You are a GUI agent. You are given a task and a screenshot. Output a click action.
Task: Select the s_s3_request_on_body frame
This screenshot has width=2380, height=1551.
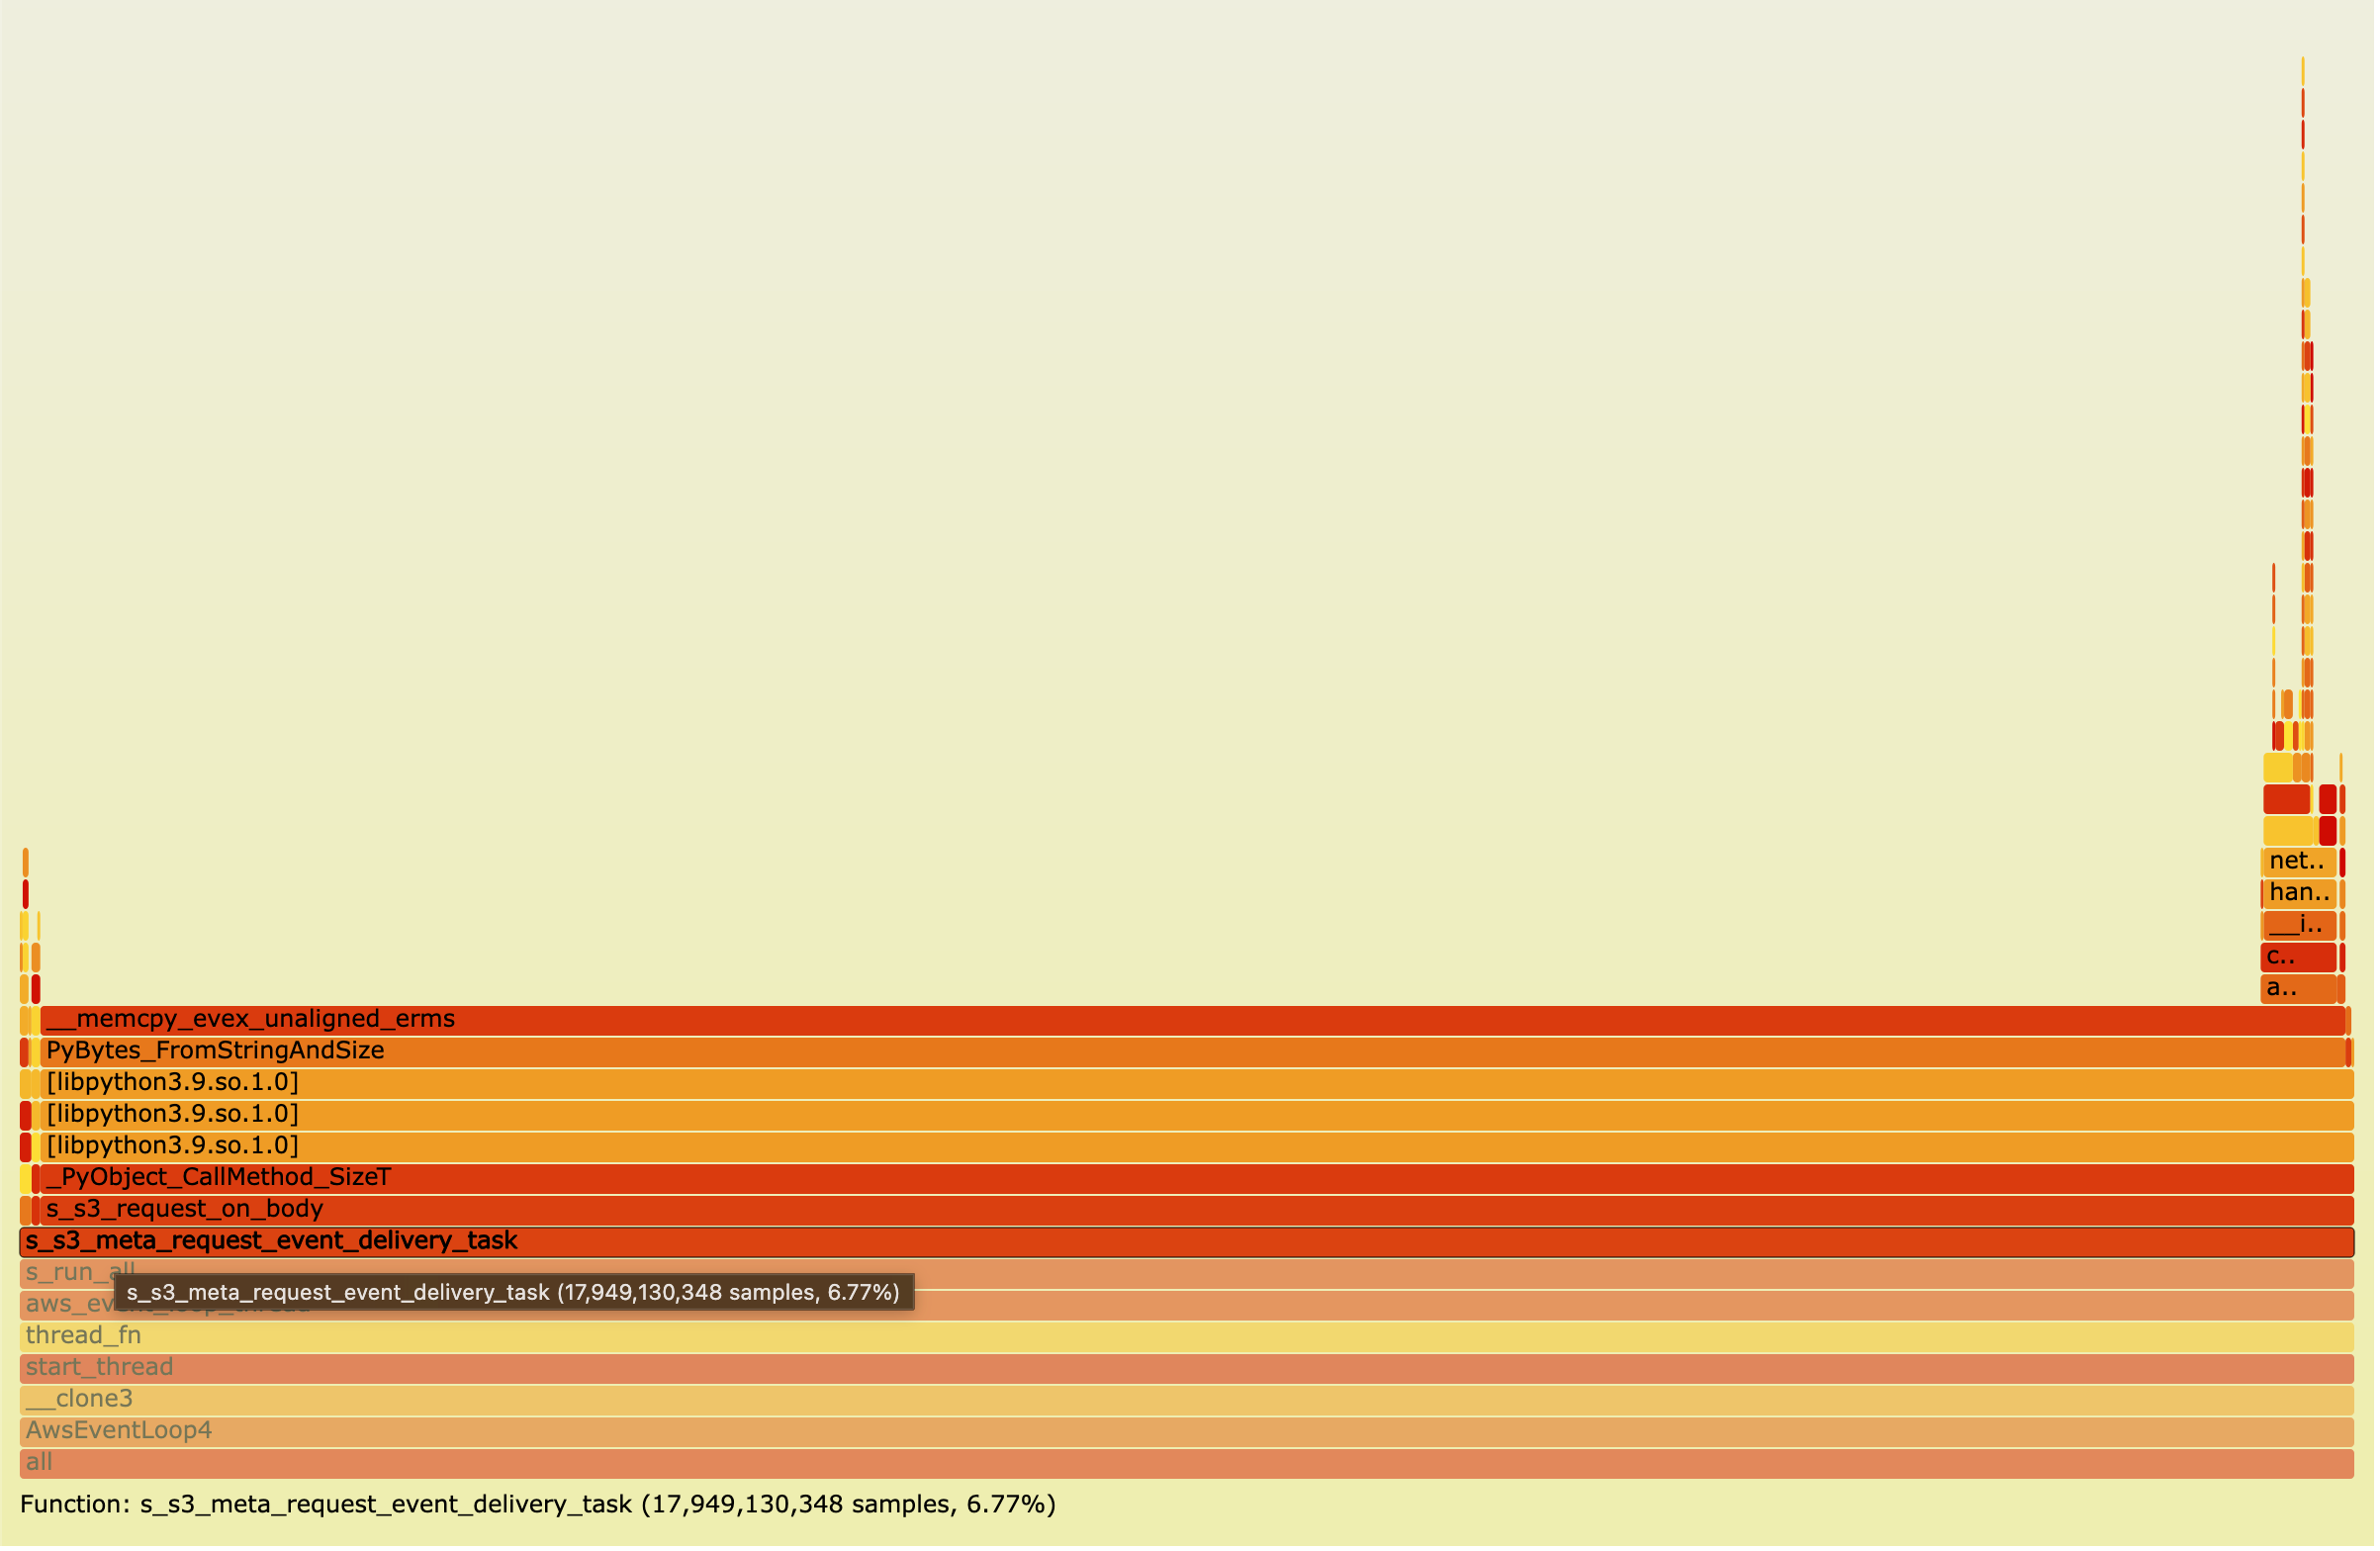[1200, 1208]
